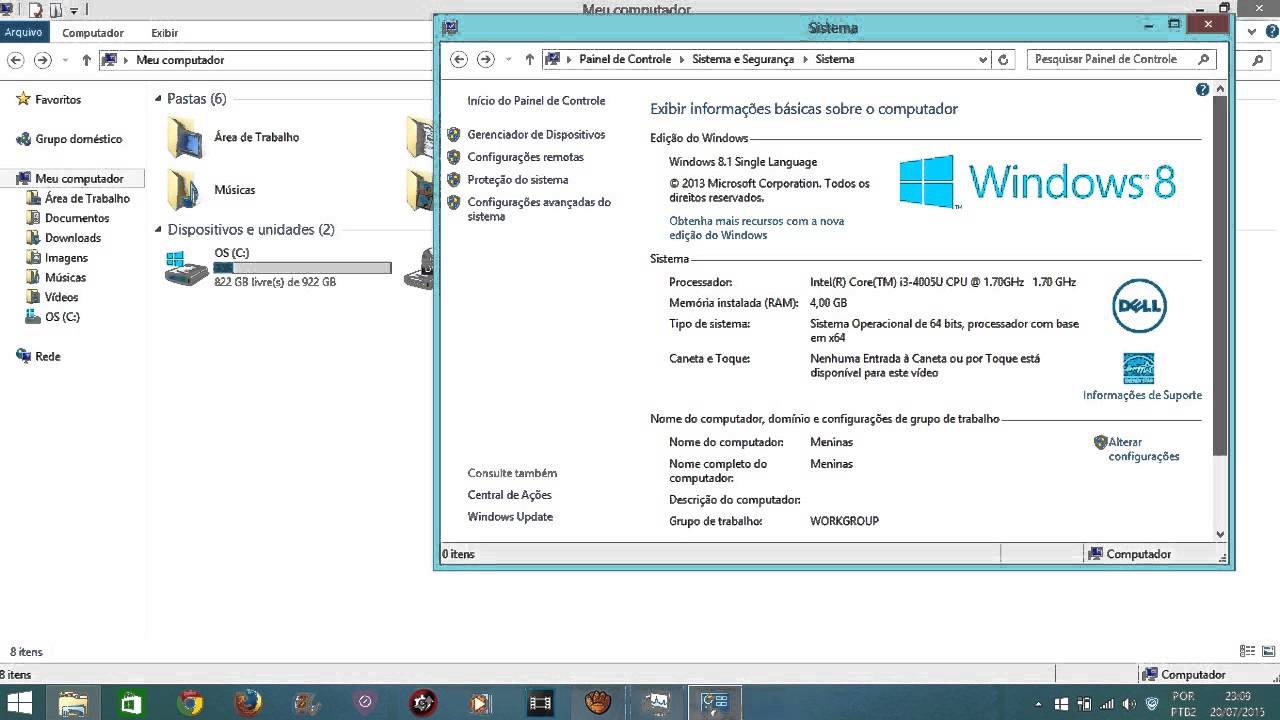
Task: Click OS (C:) drive capacity bar
Action: coord(302,268)
